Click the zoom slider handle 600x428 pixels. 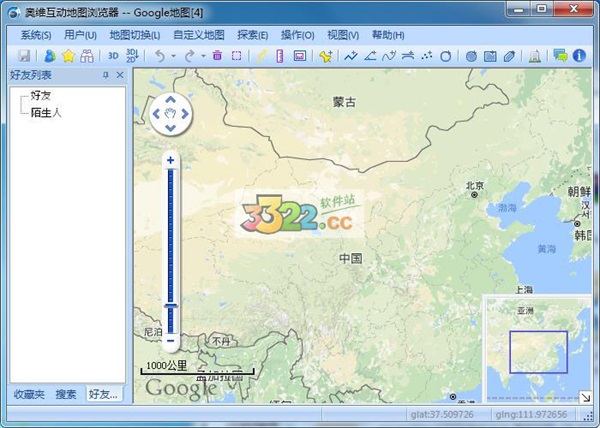click(x=171, y=306)
